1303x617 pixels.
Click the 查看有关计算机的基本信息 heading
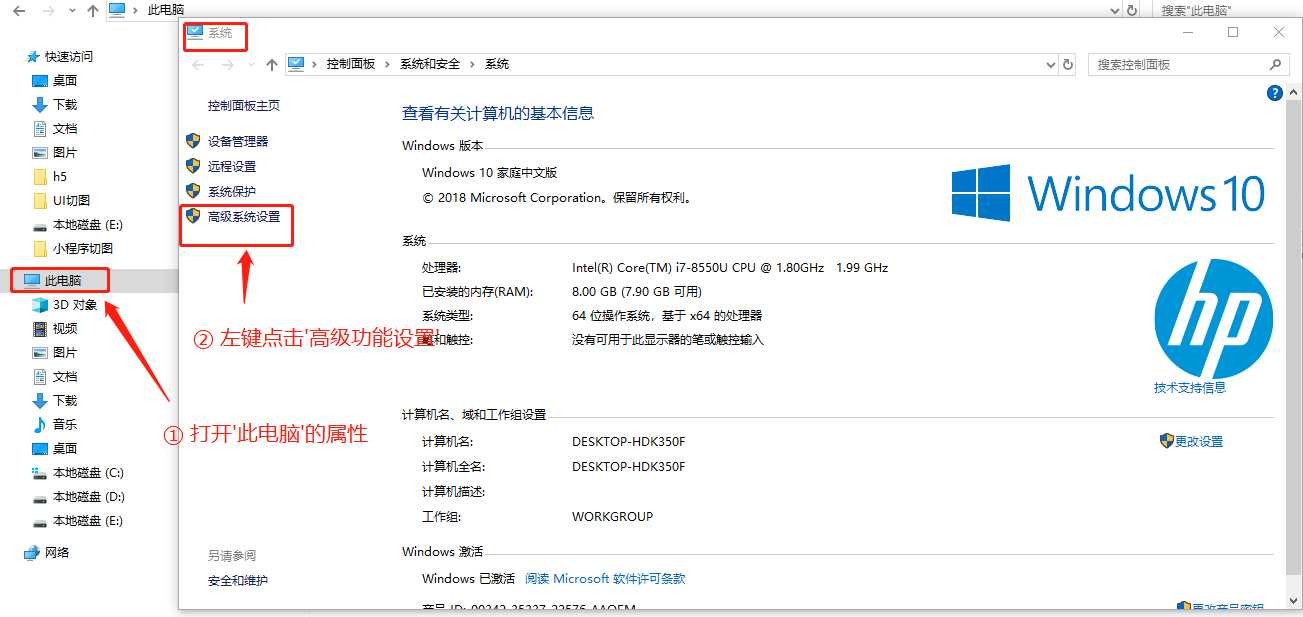(498, 114)
